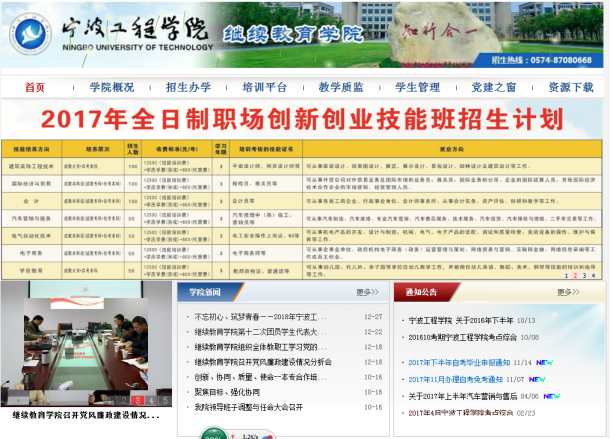Select 招生办学 in the navigation bar
Image resolution: width=611 pixels, height=439 pixels.
click(x=188, y=87)
